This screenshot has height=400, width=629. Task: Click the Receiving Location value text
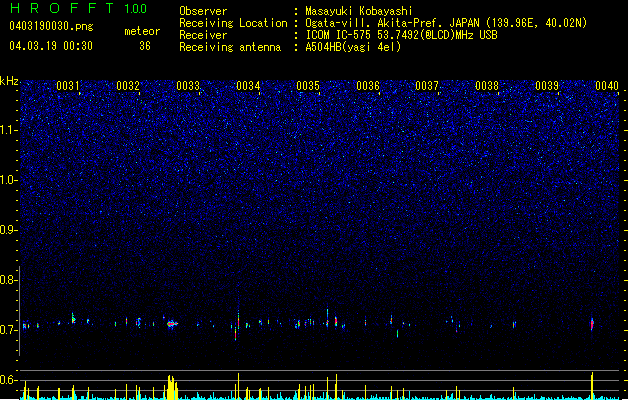446,23
